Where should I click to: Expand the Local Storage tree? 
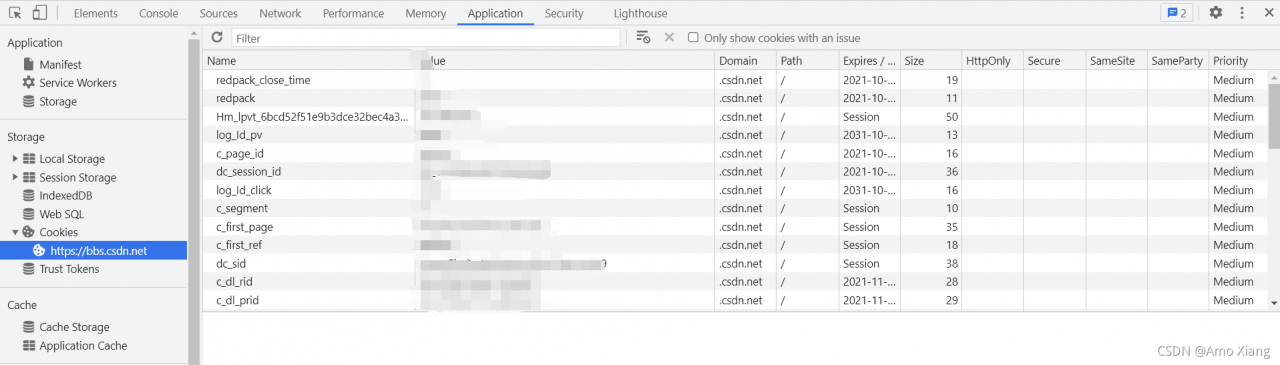[x=14, y=159]
